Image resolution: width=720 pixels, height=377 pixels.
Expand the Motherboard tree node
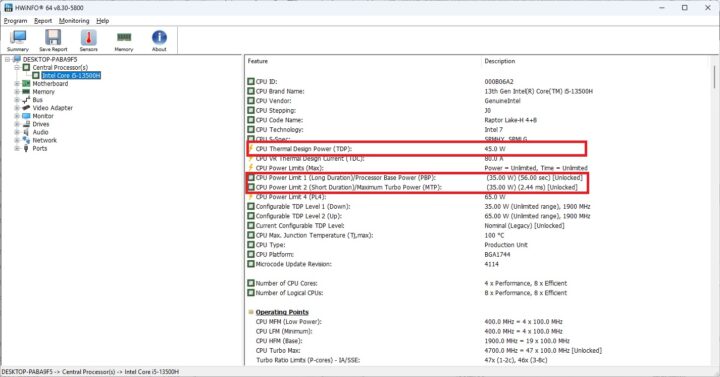point(17,84)
